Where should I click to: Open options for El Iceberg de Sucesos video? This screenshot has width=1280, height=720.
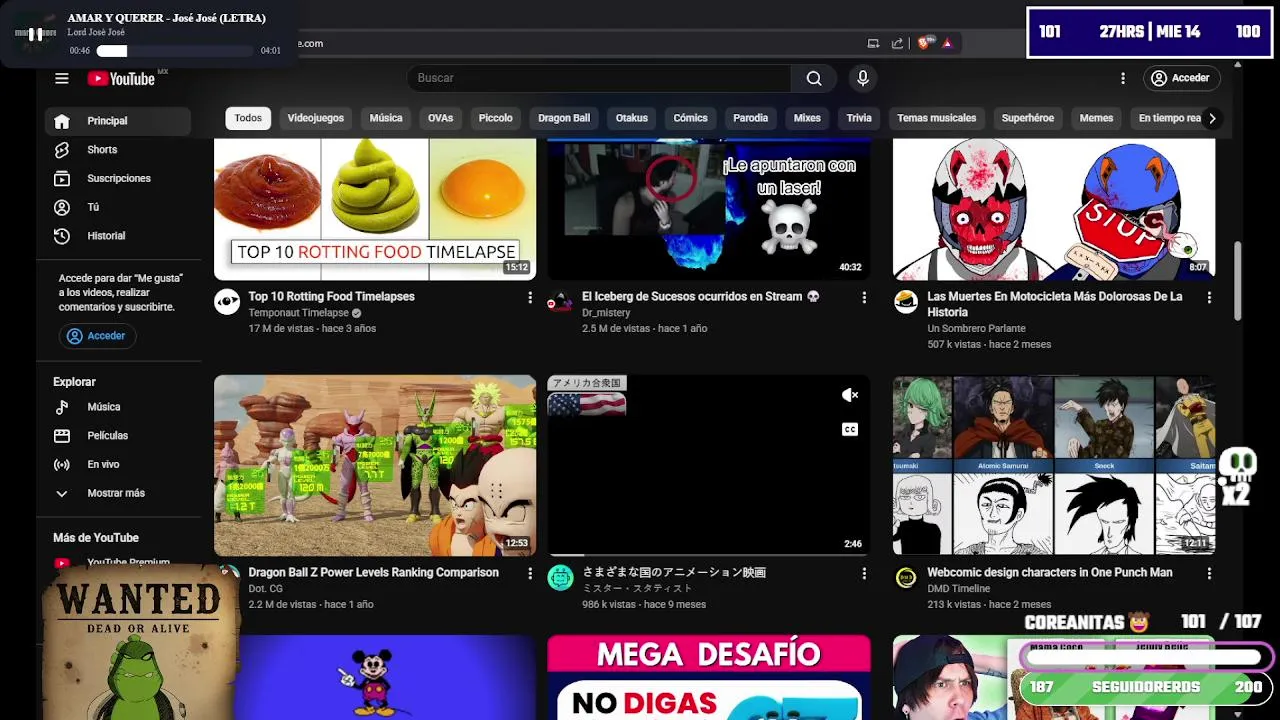pos(864,298)
